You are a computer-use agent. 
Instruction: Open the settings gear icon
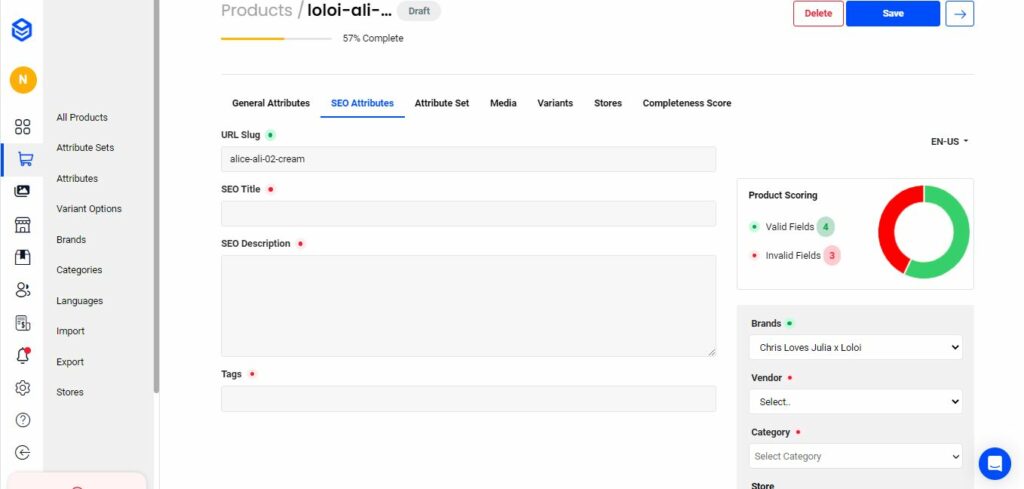(22, 388)
